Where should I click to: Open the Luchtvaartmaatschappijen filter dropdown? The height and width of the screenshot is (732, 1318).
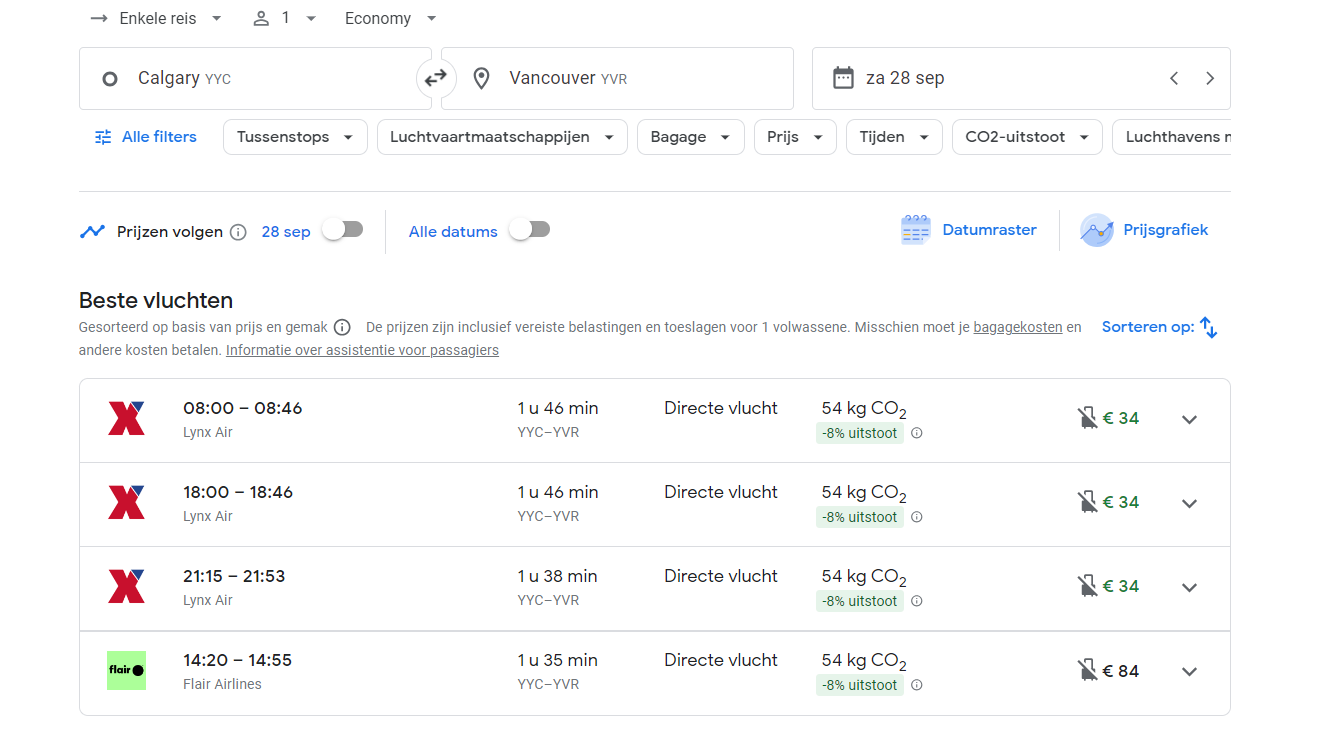click(x=501, y=137)
